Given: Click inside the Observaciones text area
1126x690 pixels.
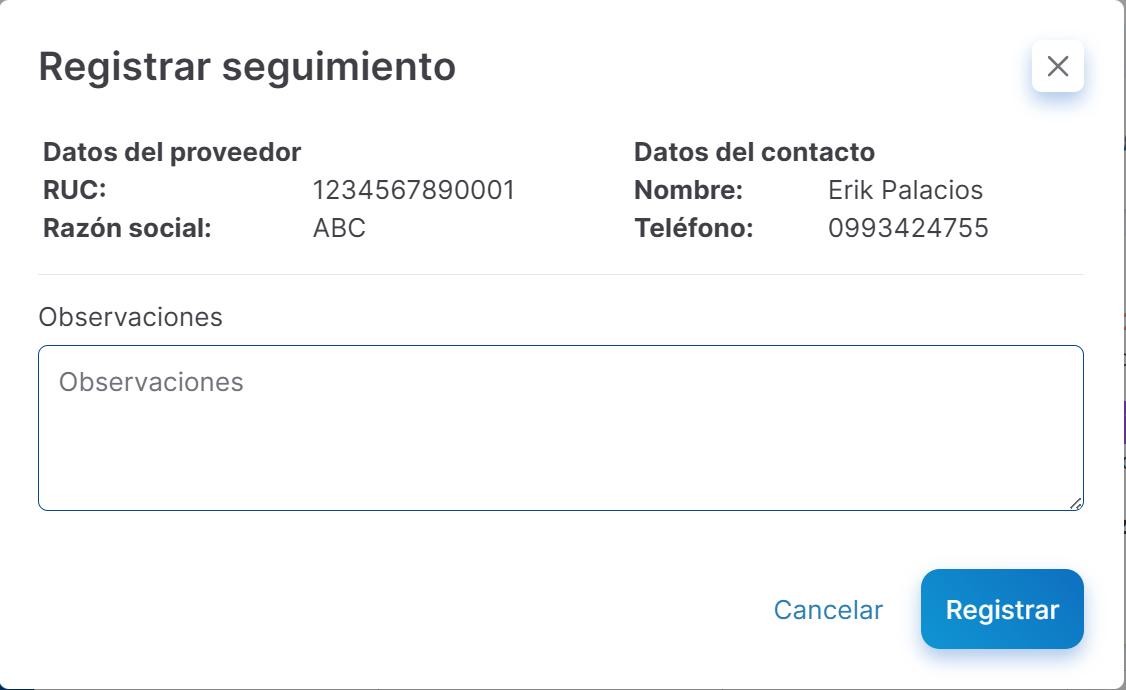Looking at the screenshot, I should [560, 427].
